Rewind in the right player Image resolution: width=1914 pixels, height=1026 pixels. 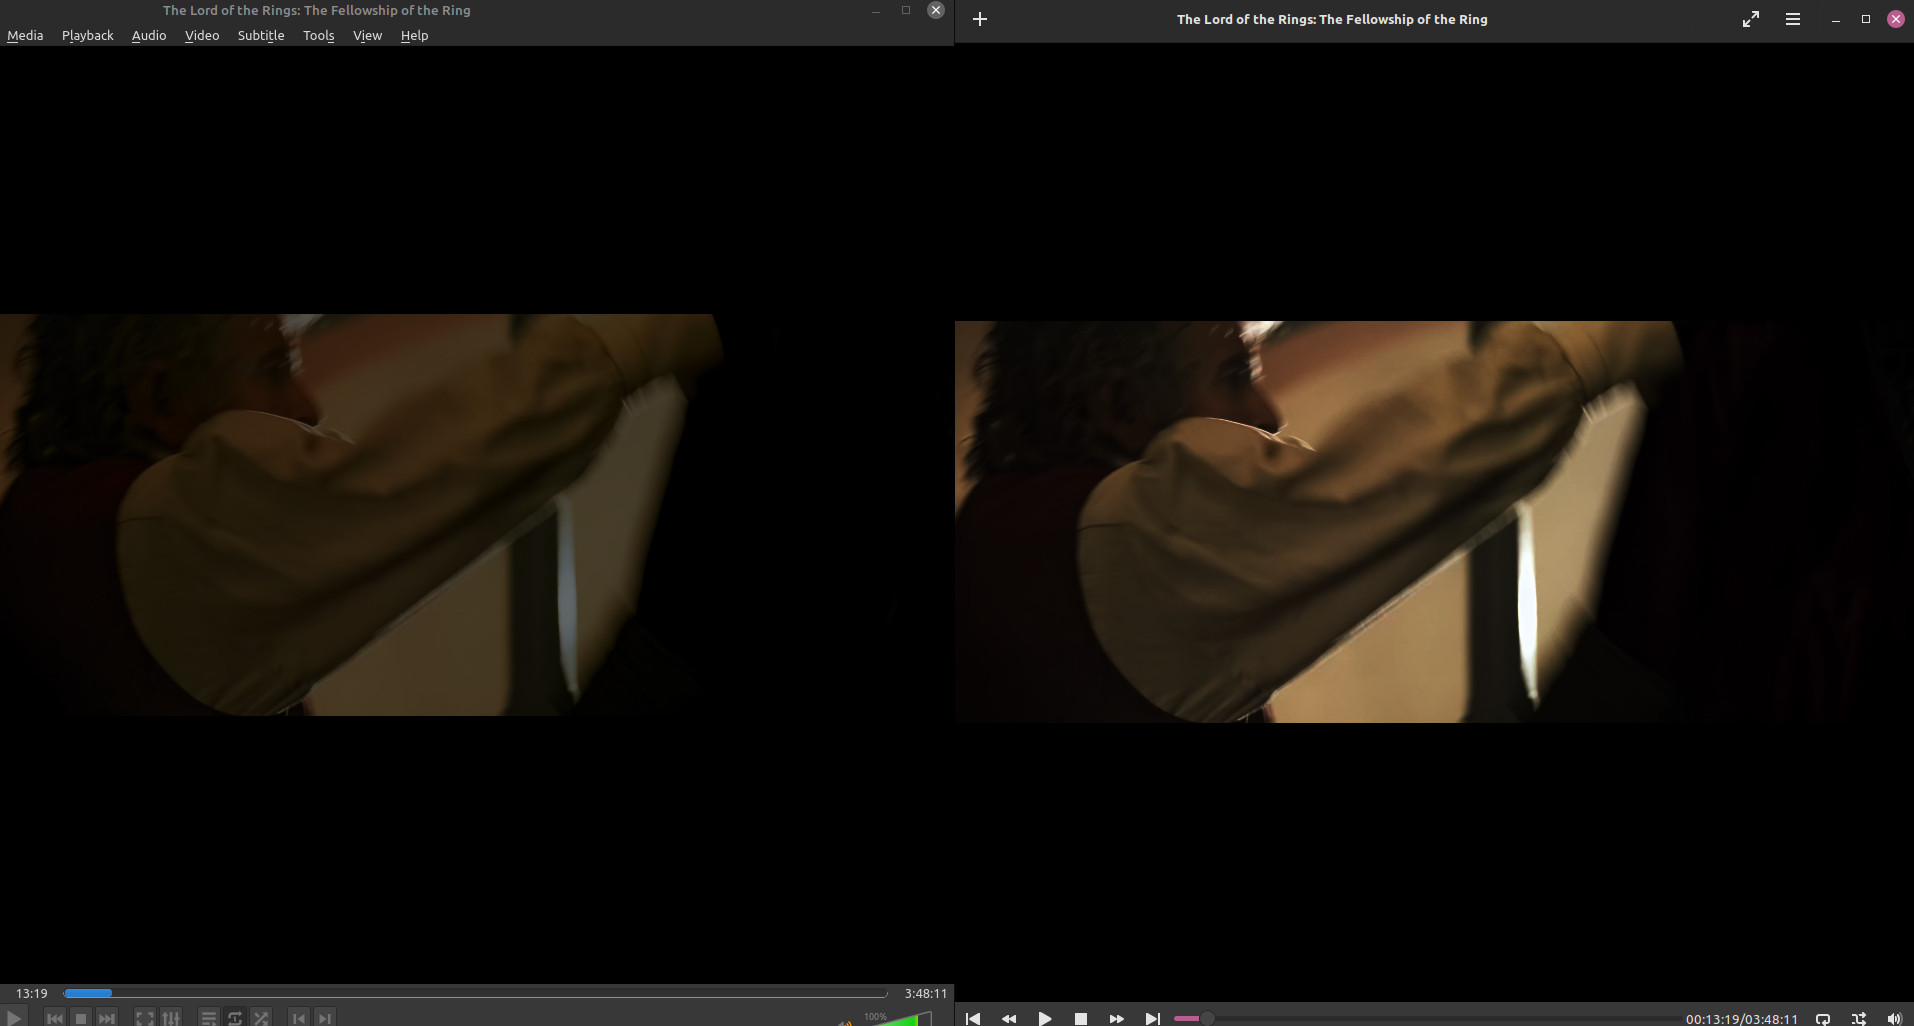pyautogui.click(x=1009, y=1018)
